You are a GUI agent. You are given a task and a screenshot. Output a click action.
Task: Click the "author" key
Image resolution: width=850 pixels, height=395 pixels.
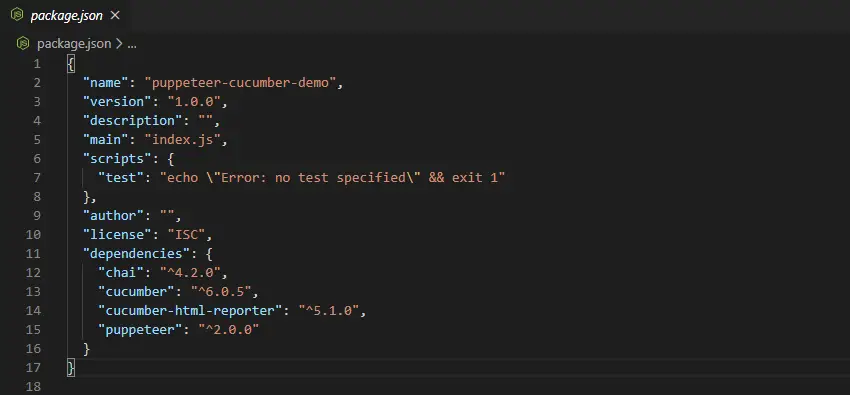(113, 216)
